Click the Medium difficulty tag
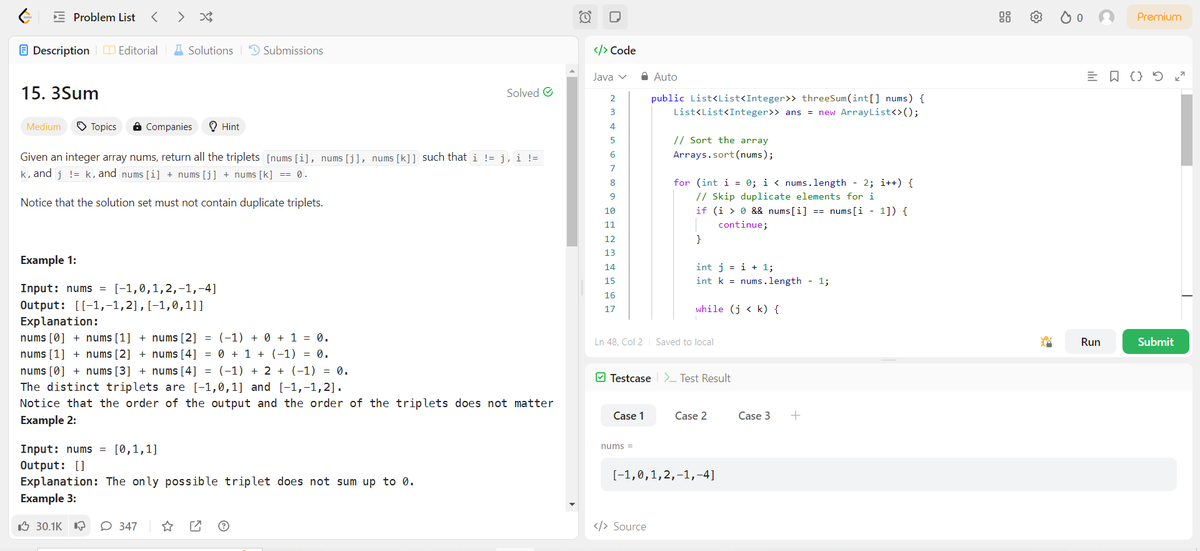The image size is (1200, 551). tap(43, 127)
